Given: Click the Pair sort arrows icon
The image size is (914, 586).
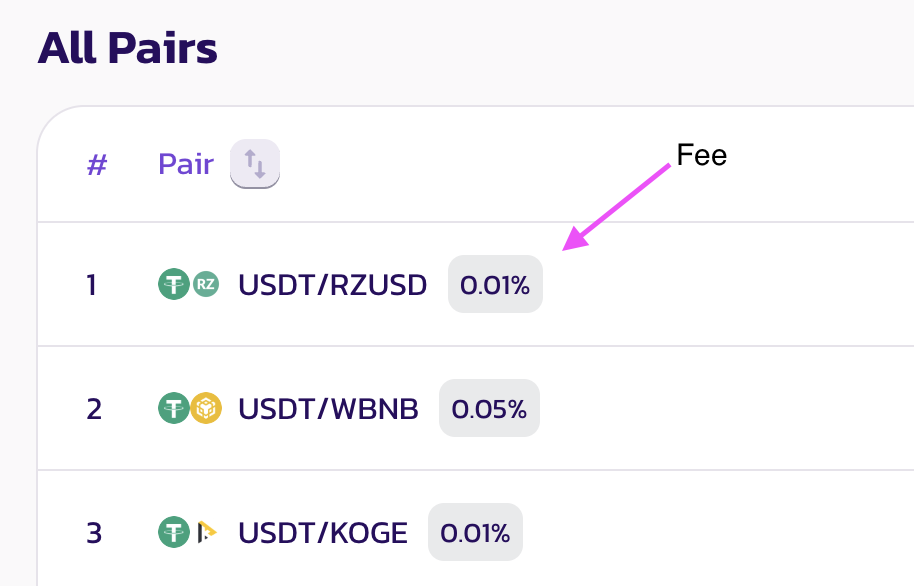Looking at the screenshot, I should (x=255, y=163).
